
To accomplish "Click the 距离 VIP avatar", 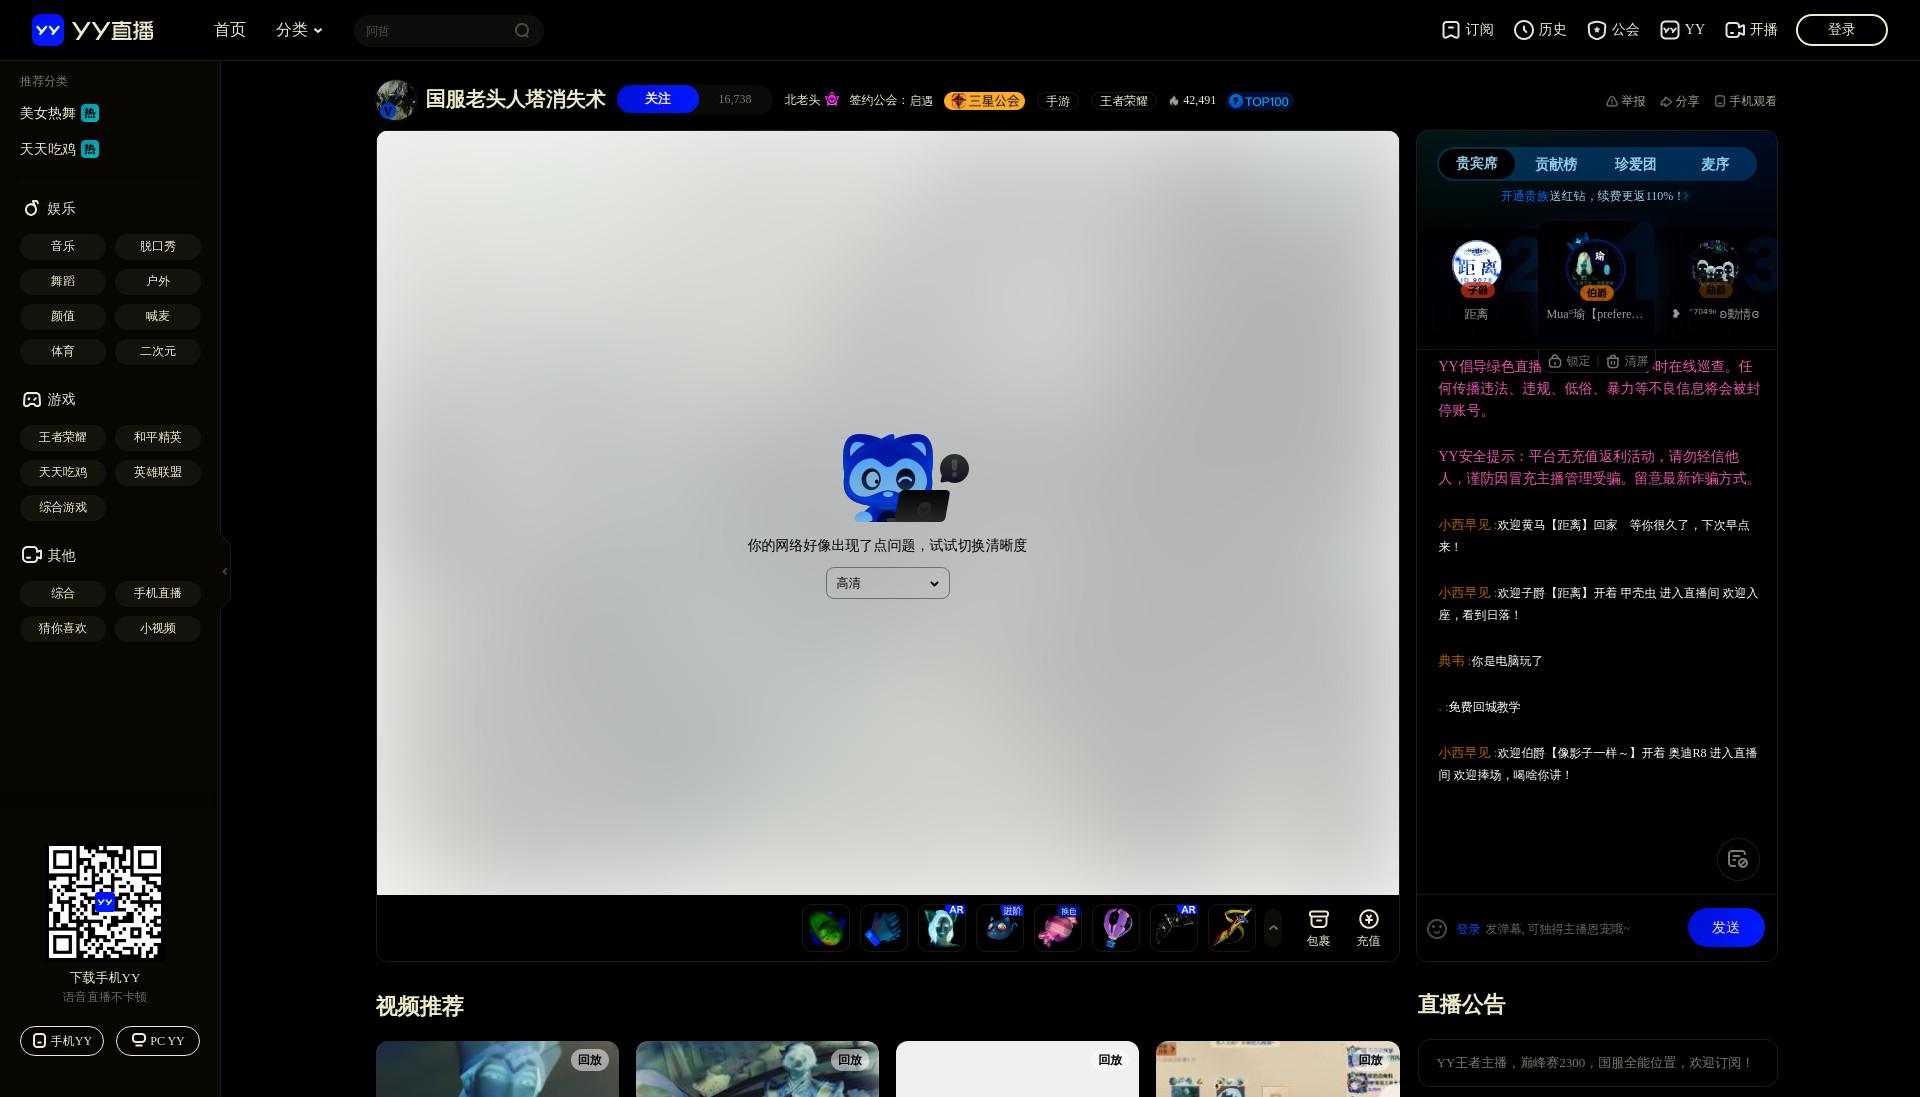I will click(x=1476, y=268).
